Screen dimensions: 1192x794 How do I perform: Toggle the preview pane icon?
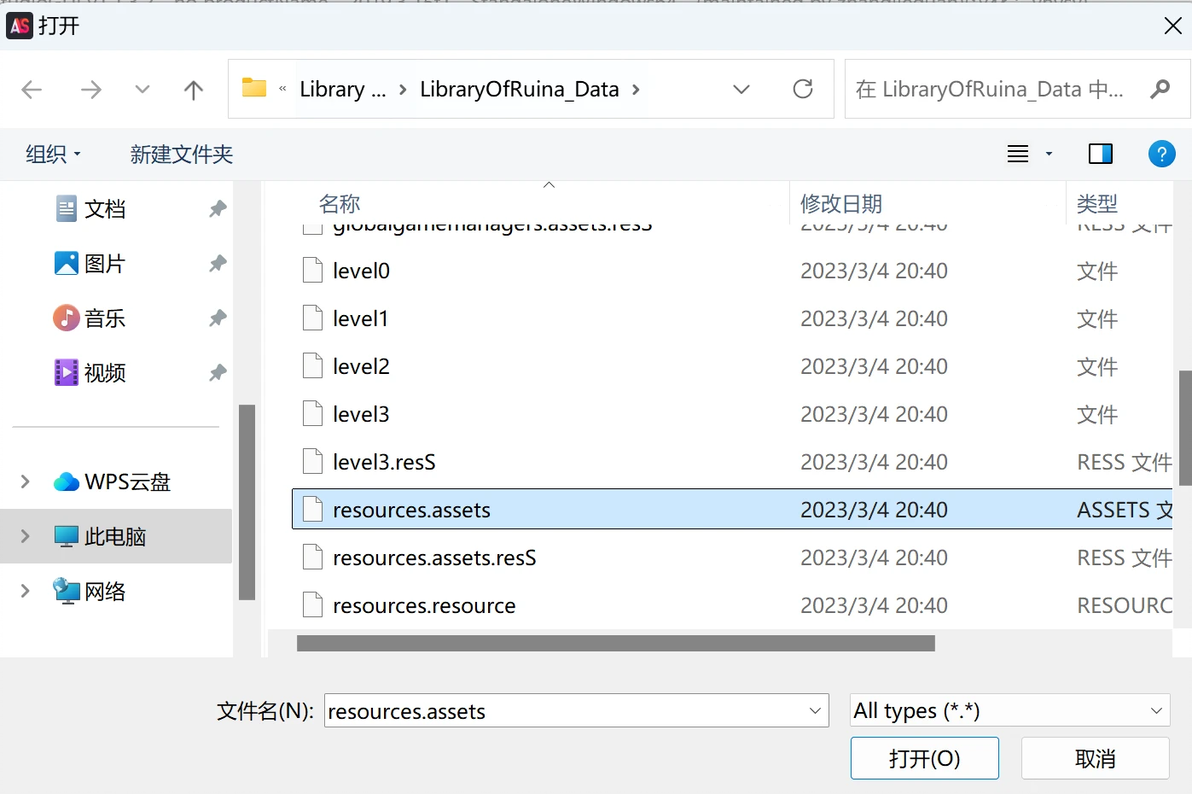click(1100, 154)
